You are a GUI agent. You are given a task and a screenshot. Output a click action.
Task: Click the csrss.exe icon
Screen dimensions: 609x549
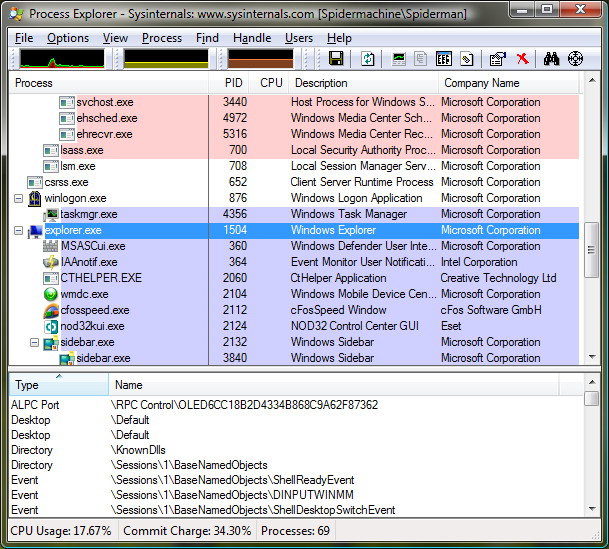tap(35, 182)
